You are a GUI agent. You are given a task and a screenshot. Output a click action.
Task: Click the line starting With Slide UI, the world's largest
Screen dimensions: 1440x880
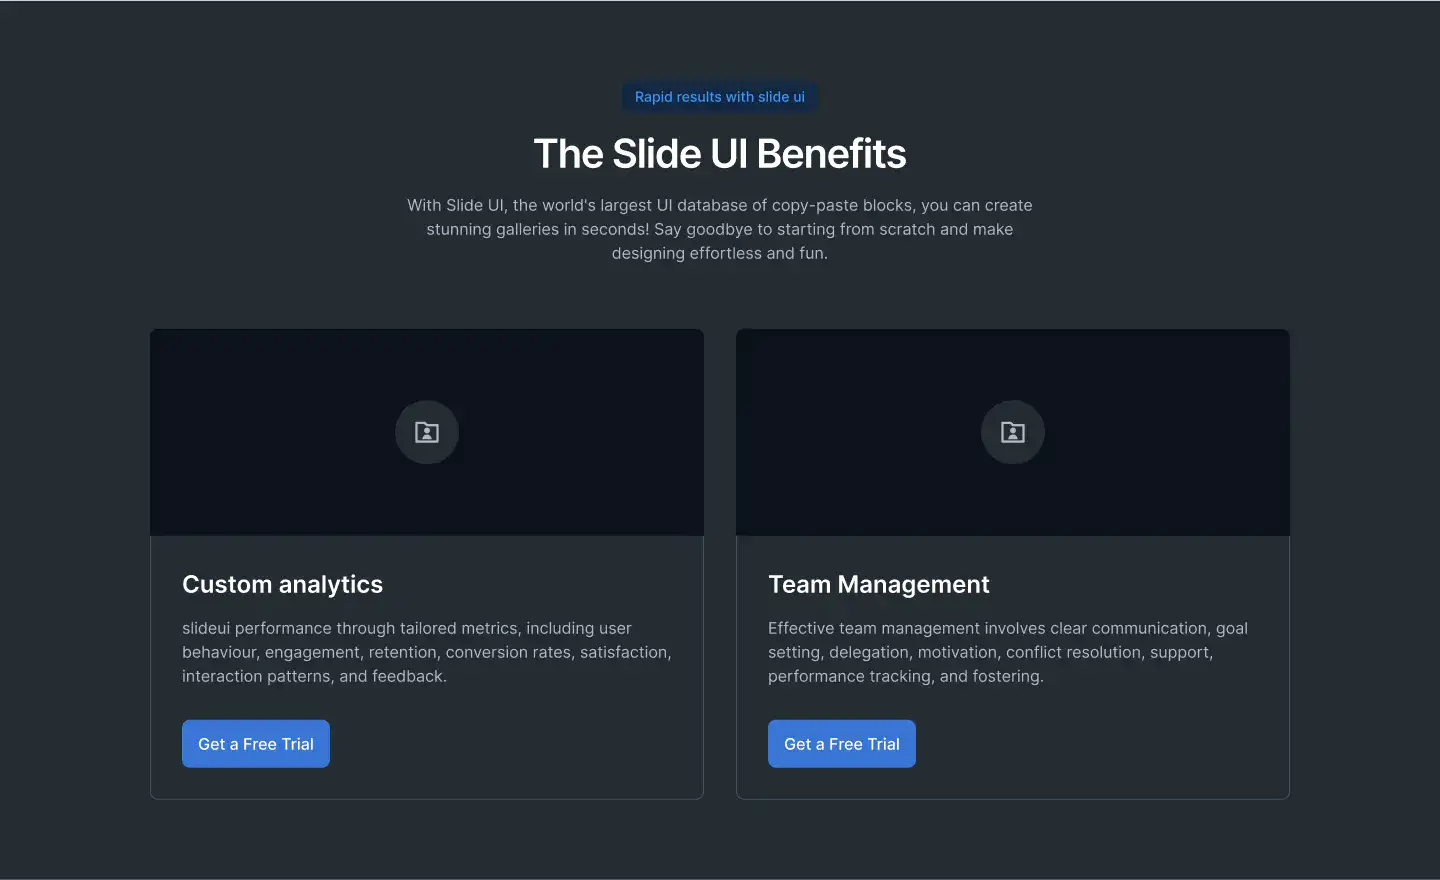(720, 205)
